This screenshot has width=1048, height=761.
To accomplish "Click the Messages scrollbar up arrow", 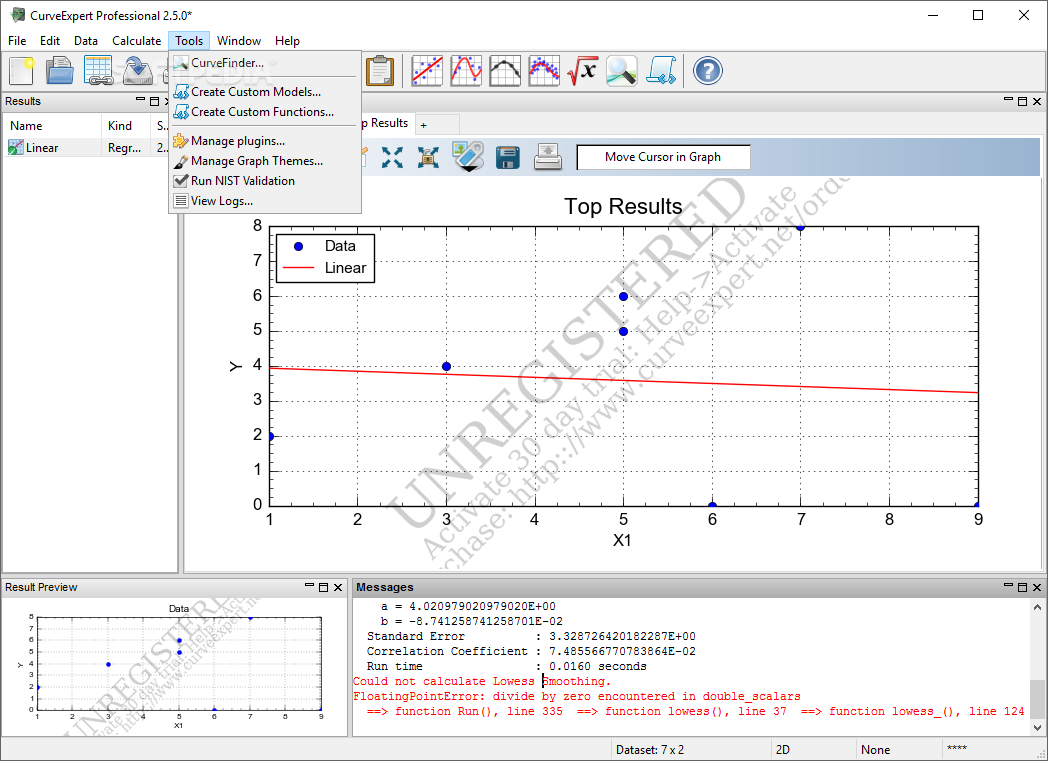I will click(1037, 607).
